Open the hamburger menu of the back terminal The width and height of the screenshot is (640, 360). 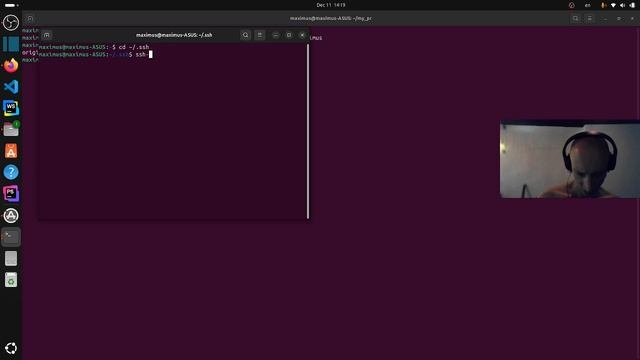[590, 18]
